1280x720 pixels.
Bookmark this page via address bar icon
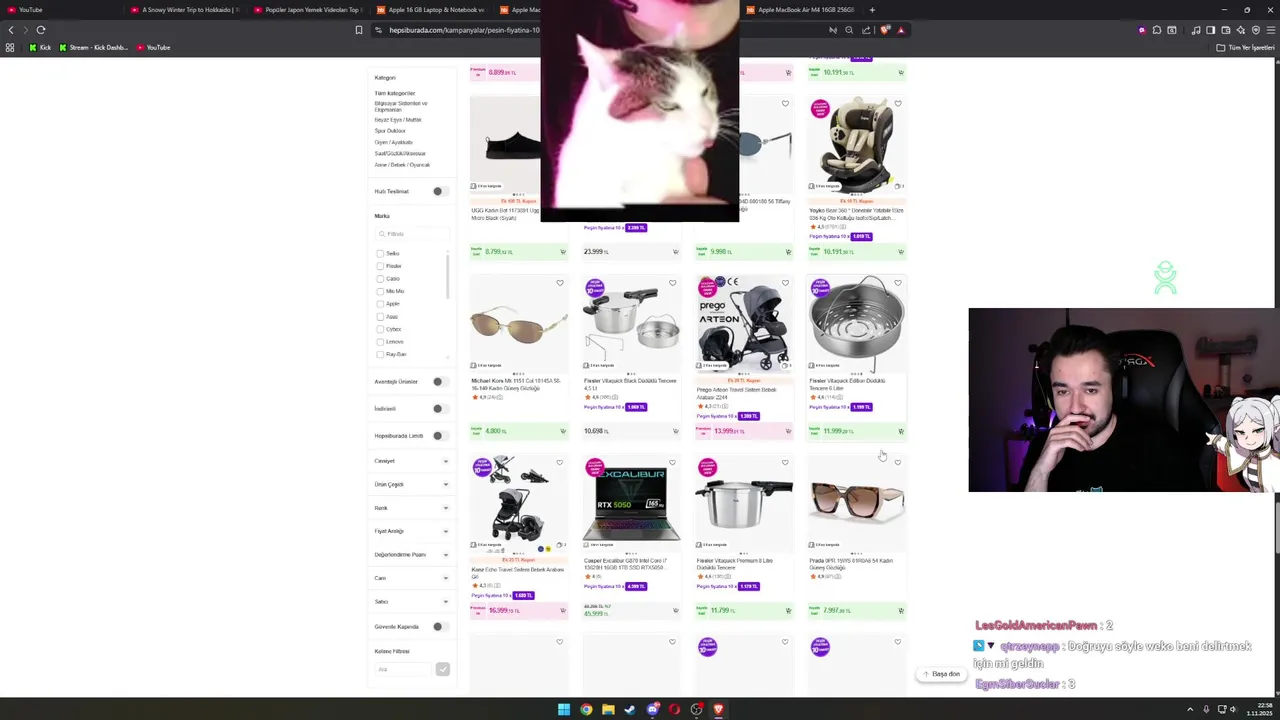359,30
